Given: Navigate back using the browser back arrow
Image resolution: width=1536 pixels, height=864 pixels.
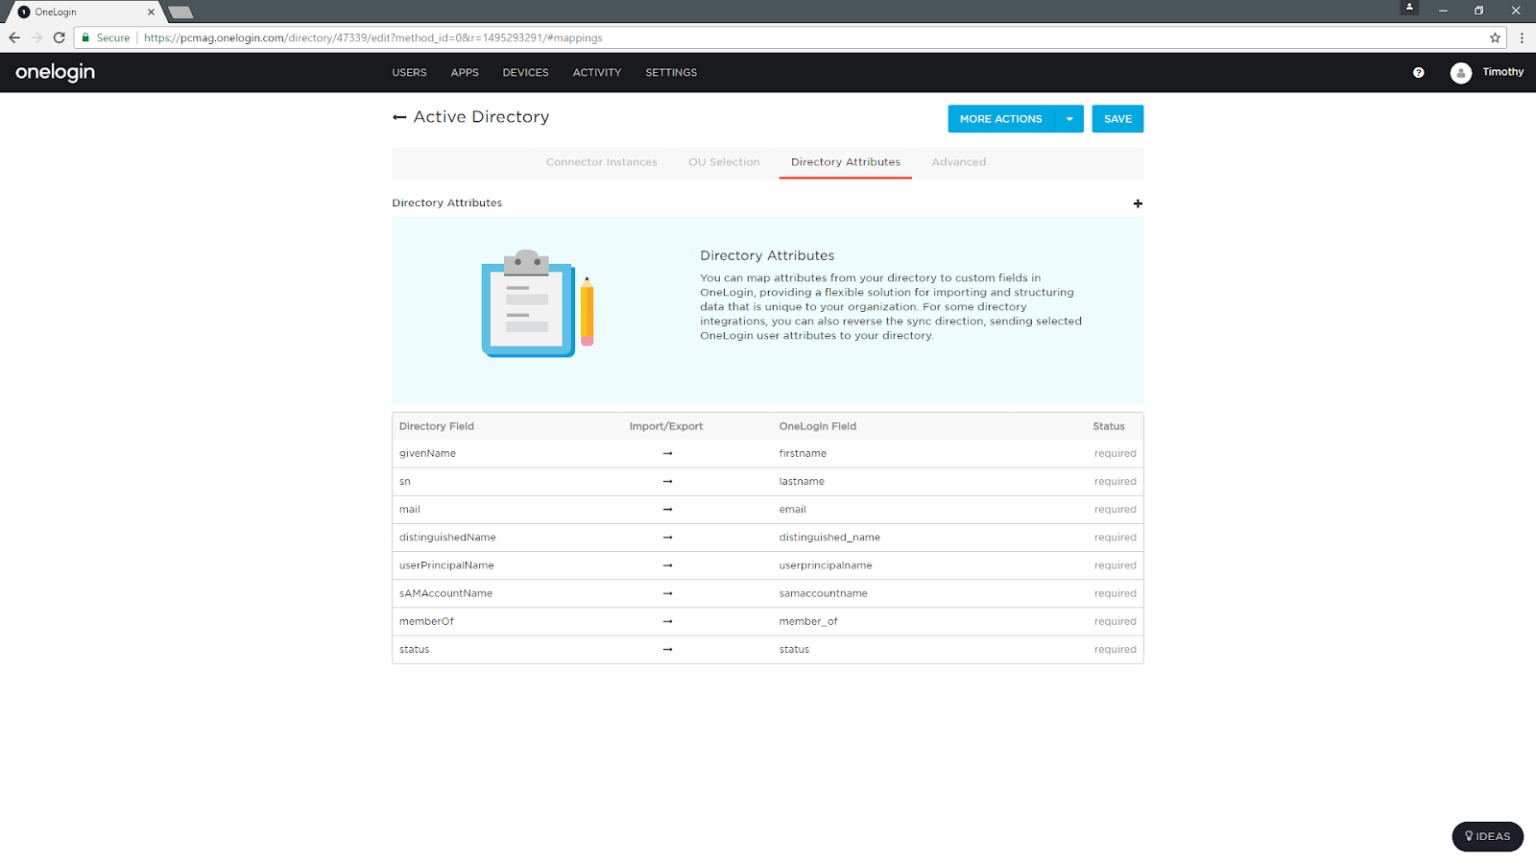Looking at the screenshot, I should pos(14,37).
